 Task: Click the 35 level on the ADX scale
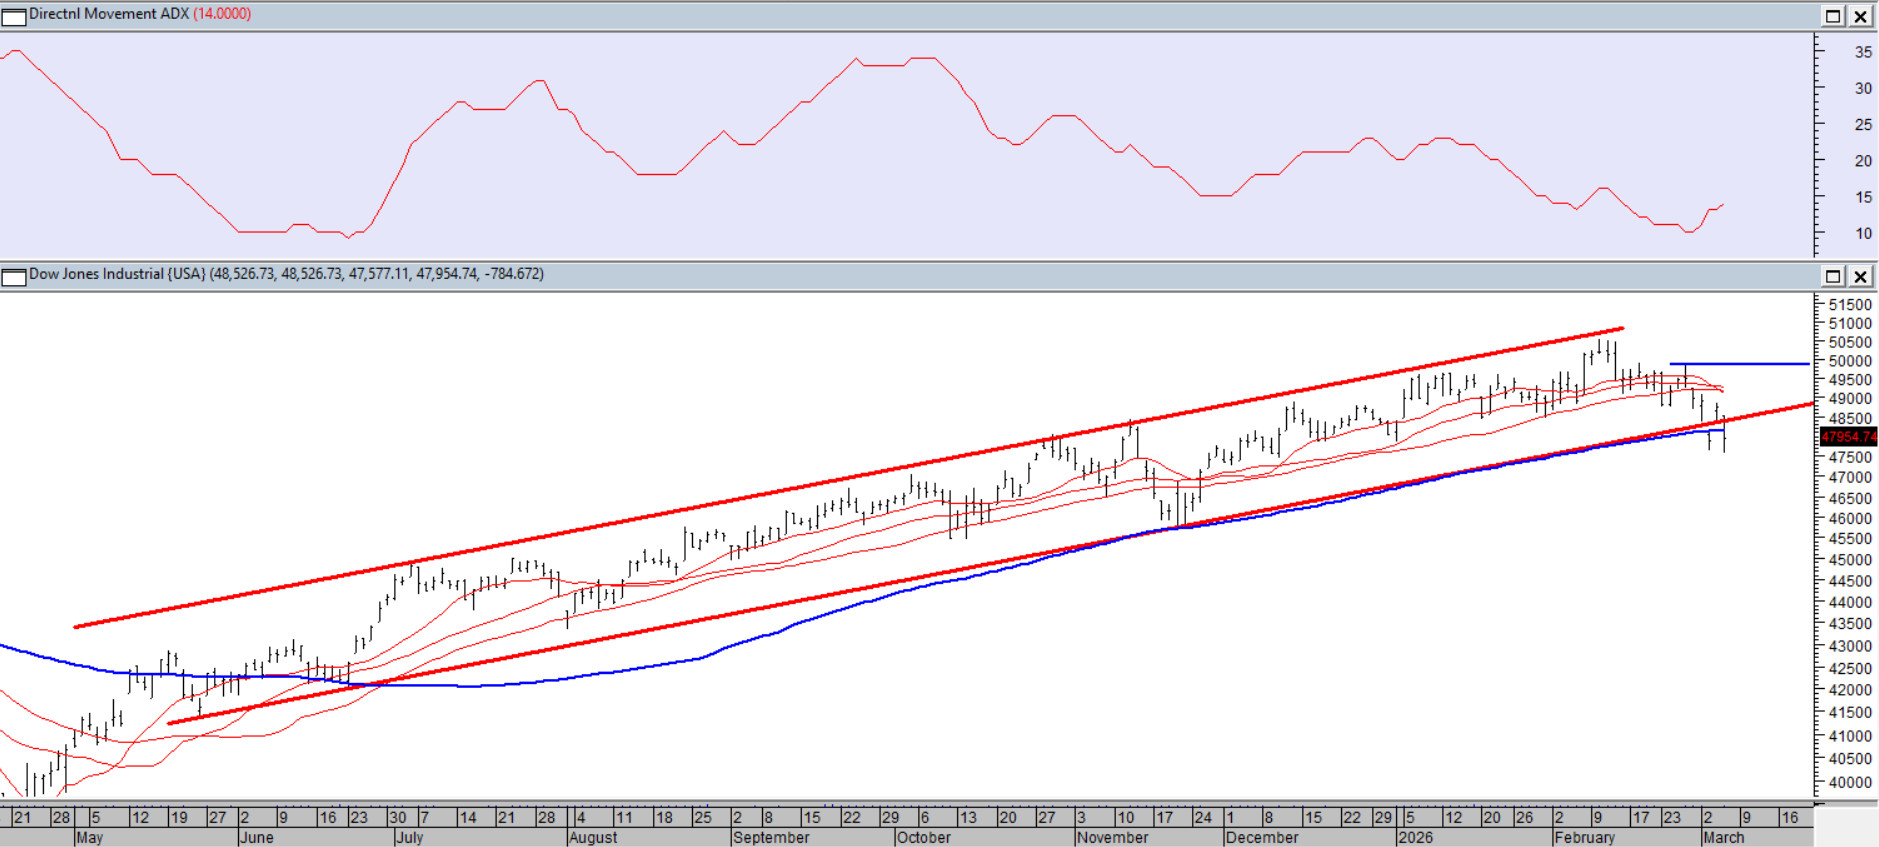(1863, 52)
